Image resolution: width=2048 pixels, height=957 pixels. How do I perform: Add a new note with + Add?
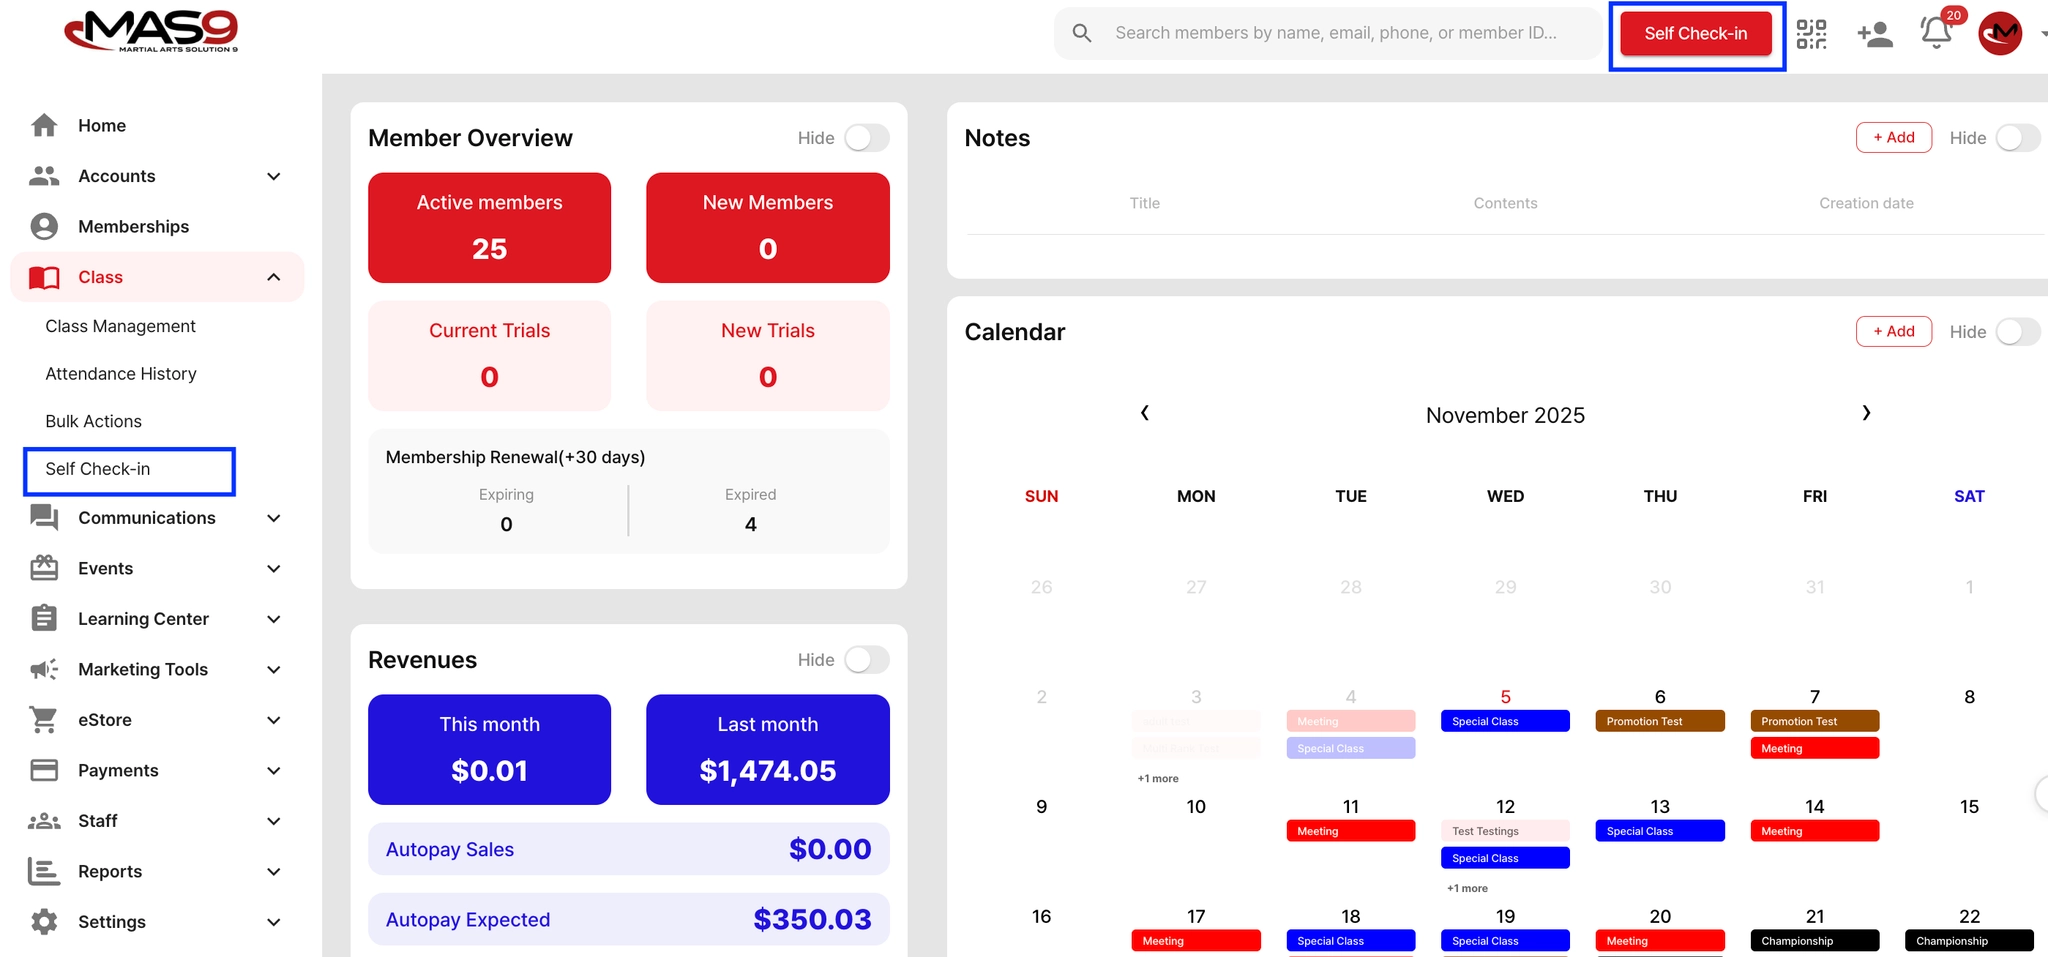coord(1894,138)
